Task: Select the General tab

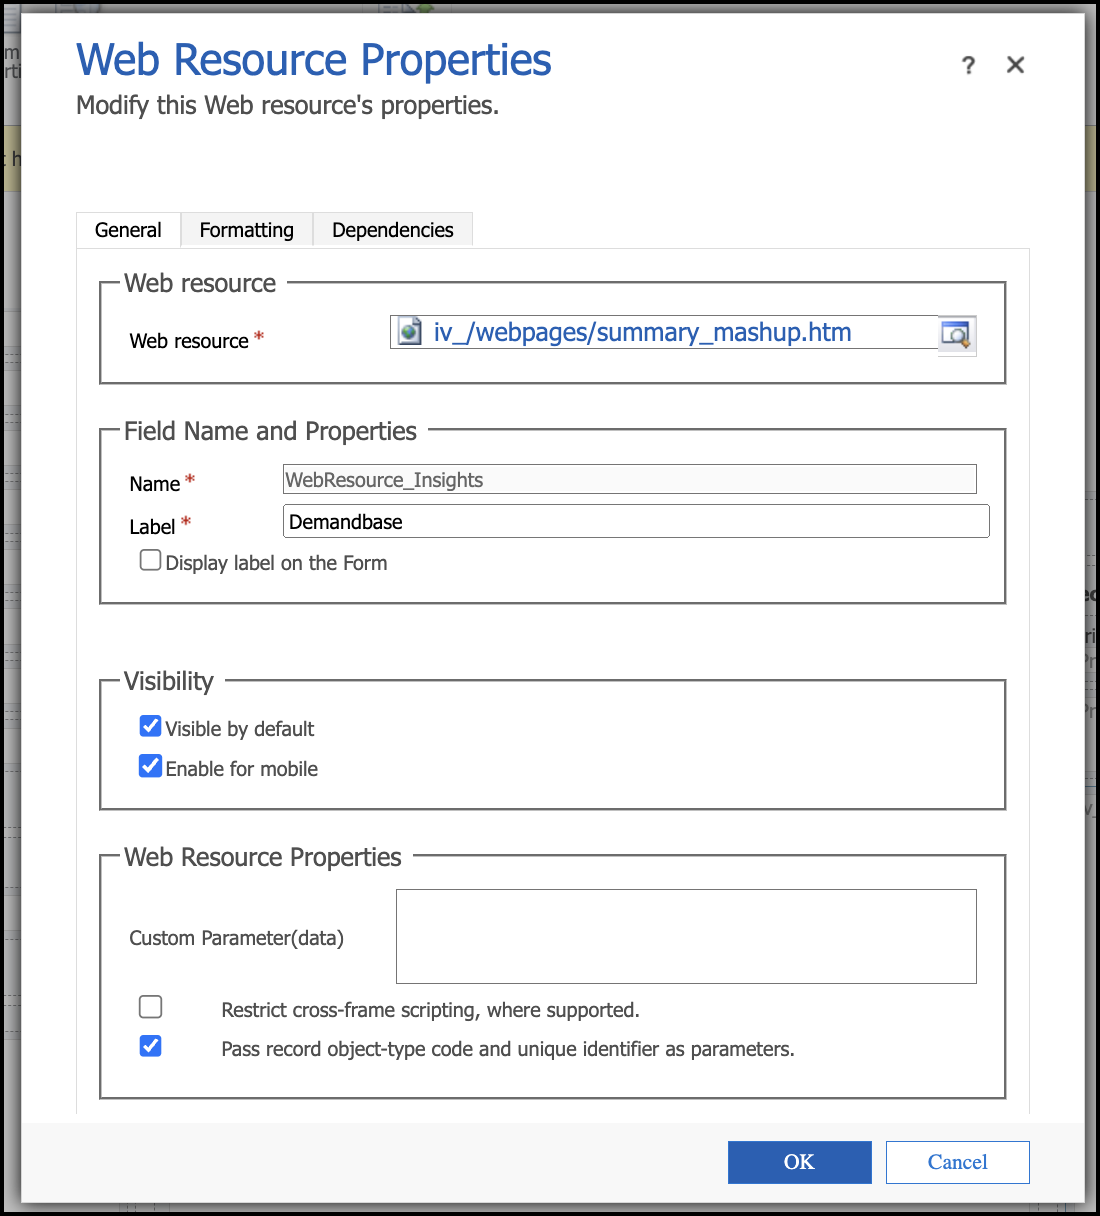Action: (128, 230)
